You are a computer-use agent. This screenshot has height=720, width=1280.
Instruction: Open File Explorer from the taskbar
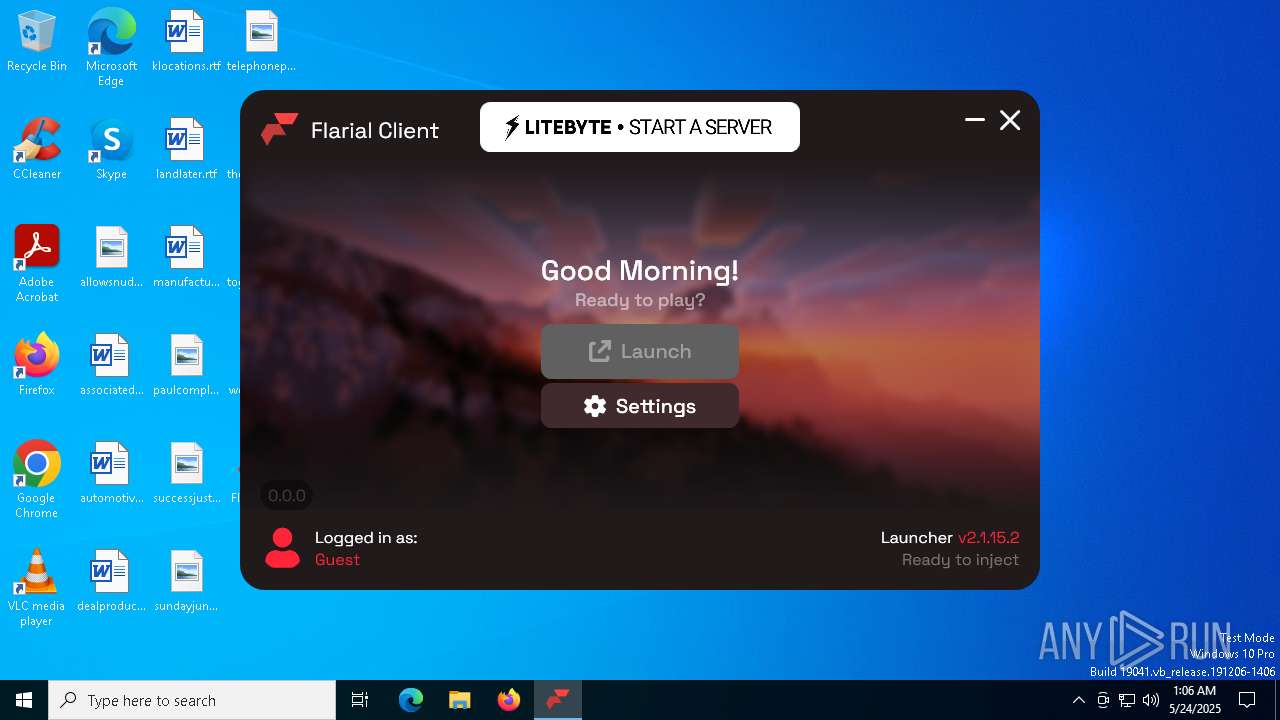pyautogui.click(x=459, y=700)
